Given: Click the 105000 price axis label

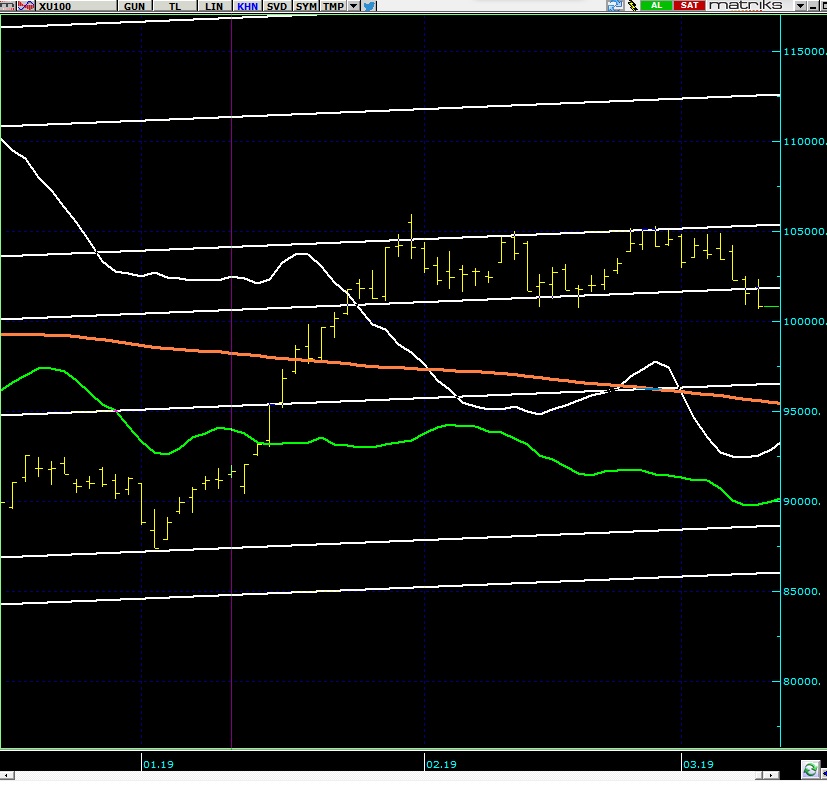Looking at the screenshot, I should [804, 232].
